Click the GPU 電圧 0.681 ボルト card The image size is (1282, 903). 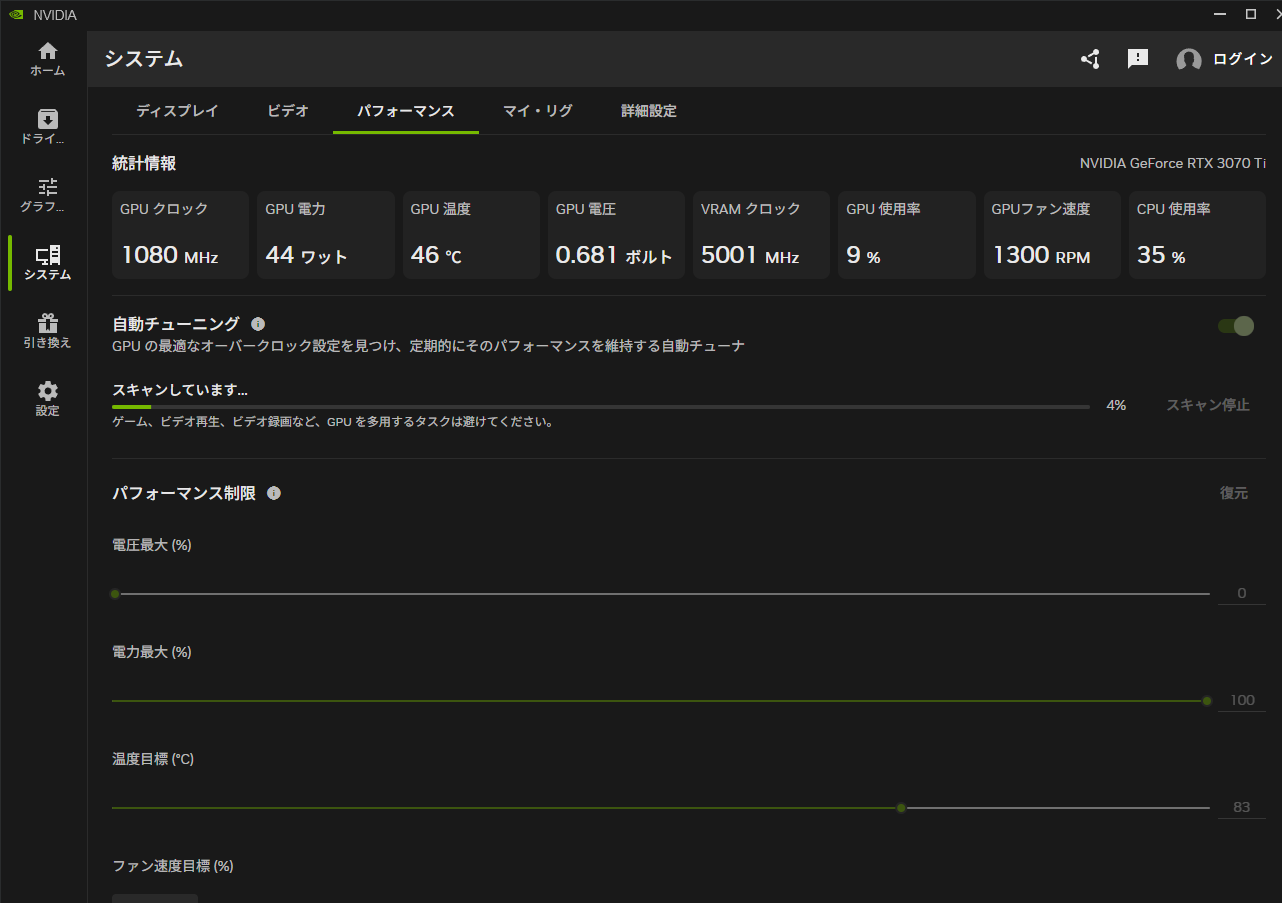click(616, 235)
